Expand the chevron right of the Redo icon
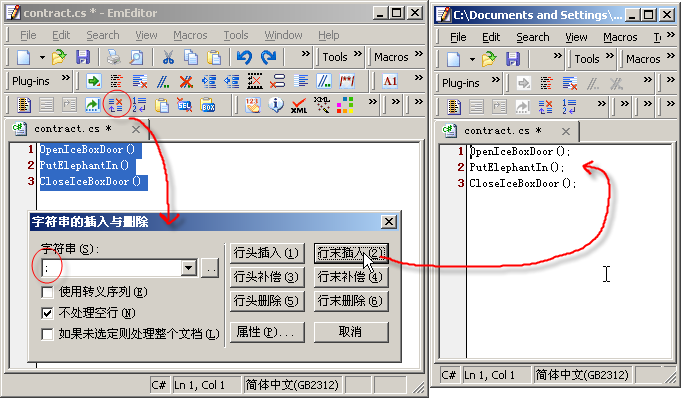Image resolution: width=682 pixels, height=398 pixels. tap(306, 54)
